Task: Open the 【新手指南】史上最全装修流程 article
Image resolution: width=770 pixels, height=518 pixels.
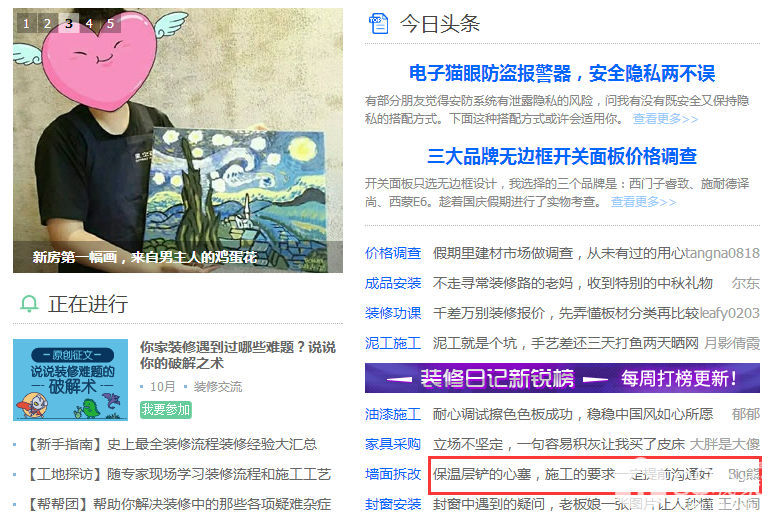Action: point(170,444)
